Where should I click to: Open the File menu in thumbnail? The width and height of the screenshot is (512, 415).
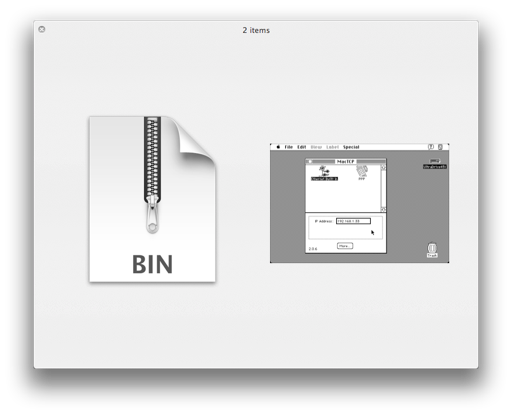coord(289,147)
